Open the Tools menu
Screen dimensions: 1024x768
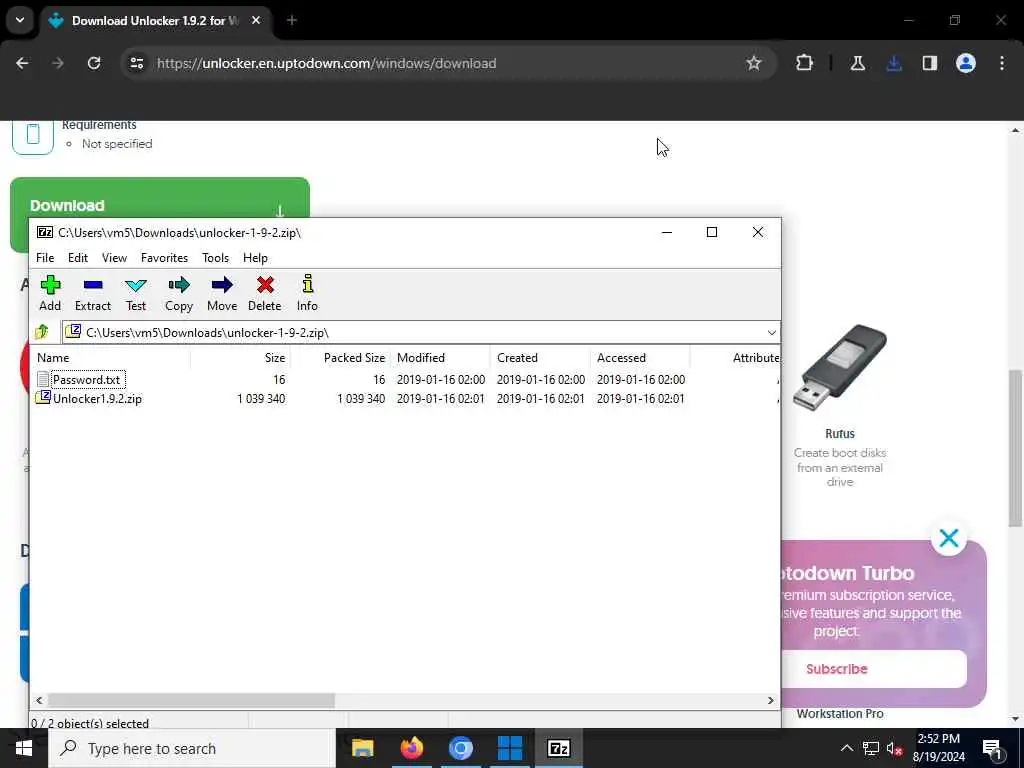point(216,258)
